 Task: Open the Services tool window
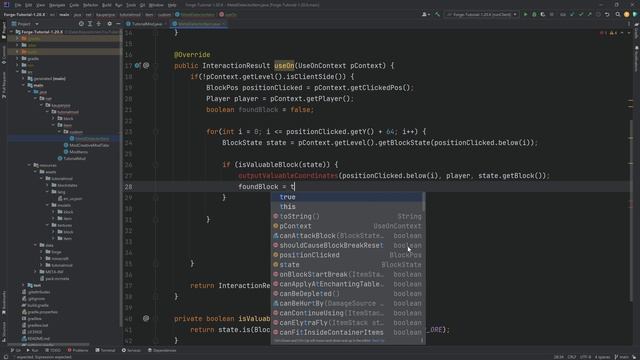[131, 350]
